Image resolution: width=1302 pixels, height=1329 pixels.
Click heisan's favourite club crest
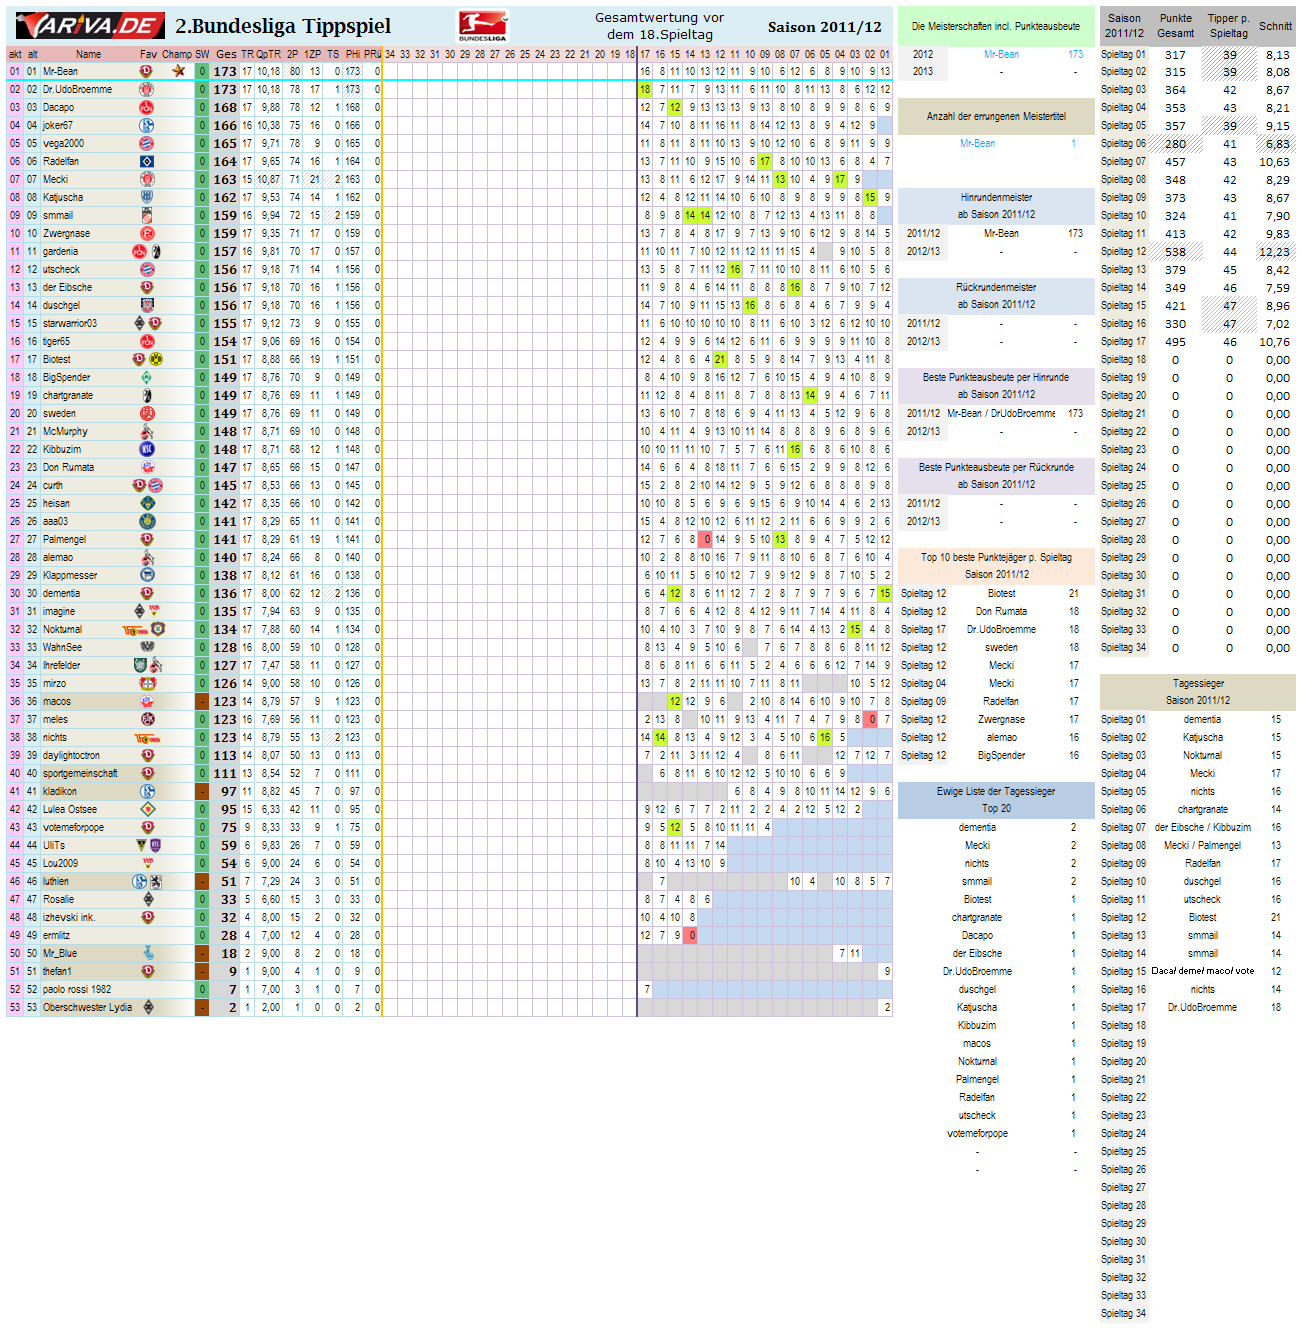tap(147, 503)
